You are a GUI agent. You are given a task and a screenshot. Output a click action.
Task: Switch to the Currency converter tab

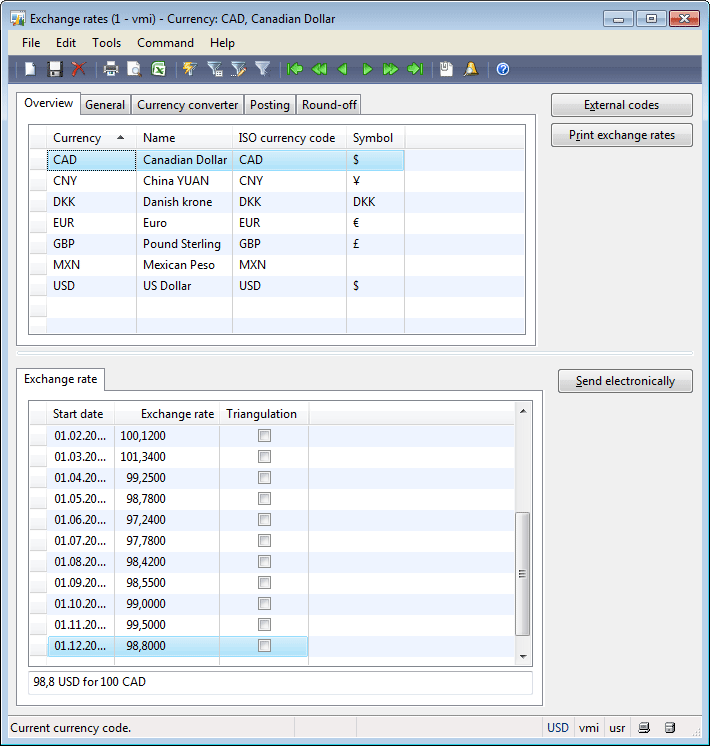(187, 105)
